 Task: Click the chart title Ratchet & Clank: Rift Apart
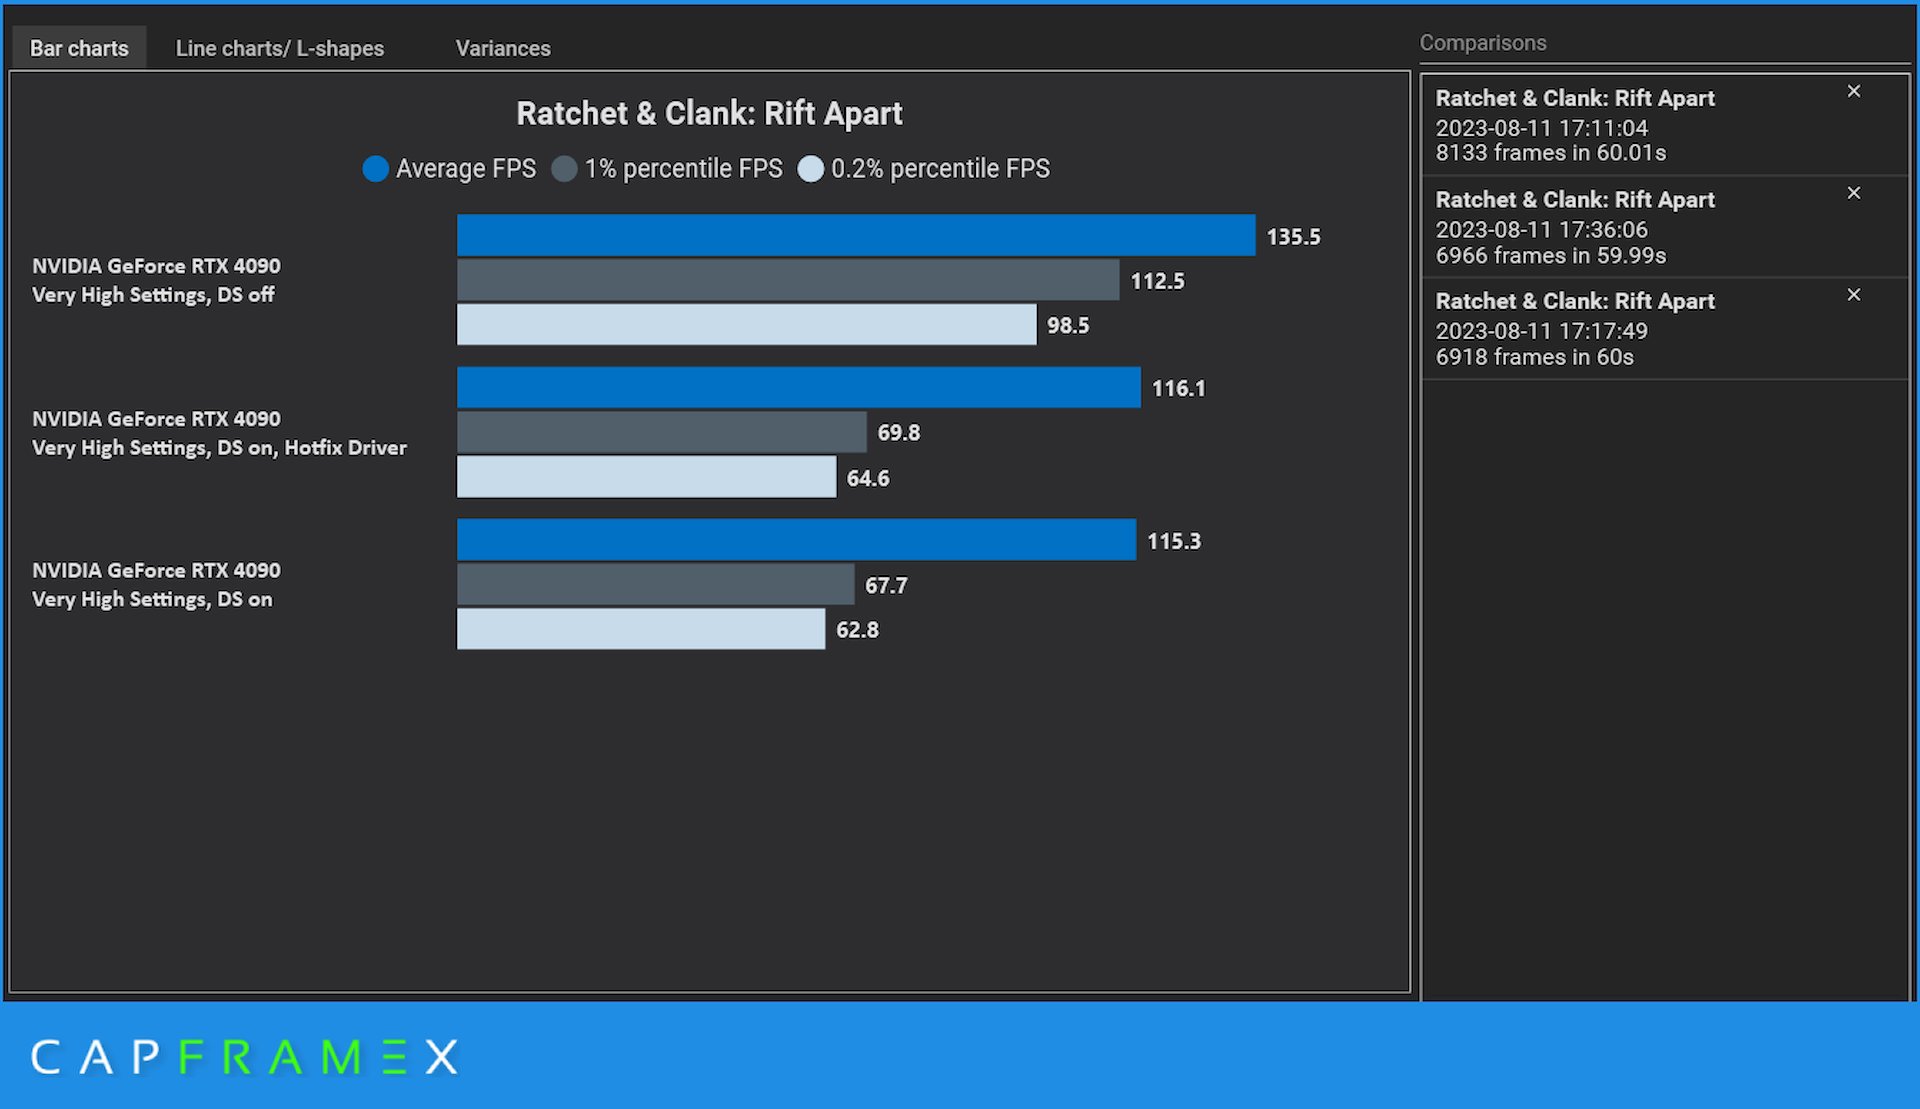(708, 114)
